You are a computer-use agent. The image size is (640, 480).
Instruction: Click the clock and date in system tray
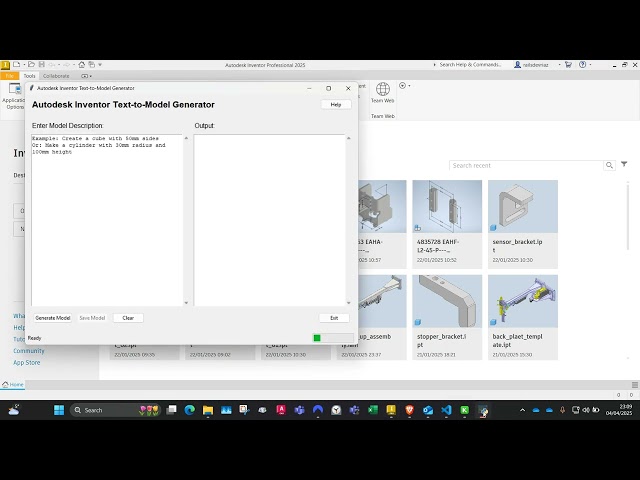coord(619,410)
